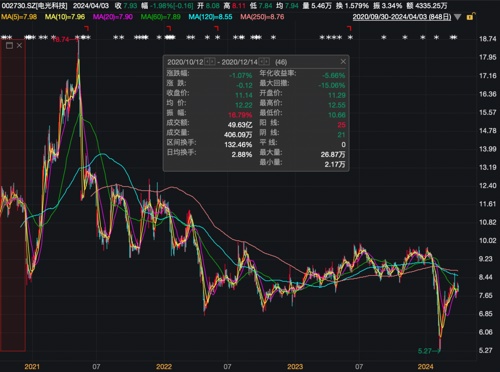Open the 2020/09/30-2024/04/03 date range link
500x372 pixels.
click(402, 17)
